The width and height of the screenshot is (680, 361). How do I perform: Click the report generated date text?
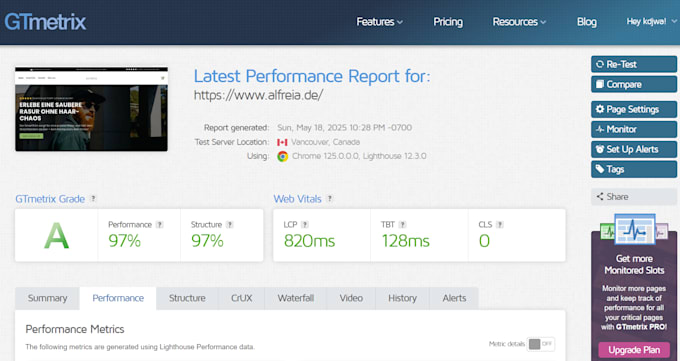click(x=345, y=128)
